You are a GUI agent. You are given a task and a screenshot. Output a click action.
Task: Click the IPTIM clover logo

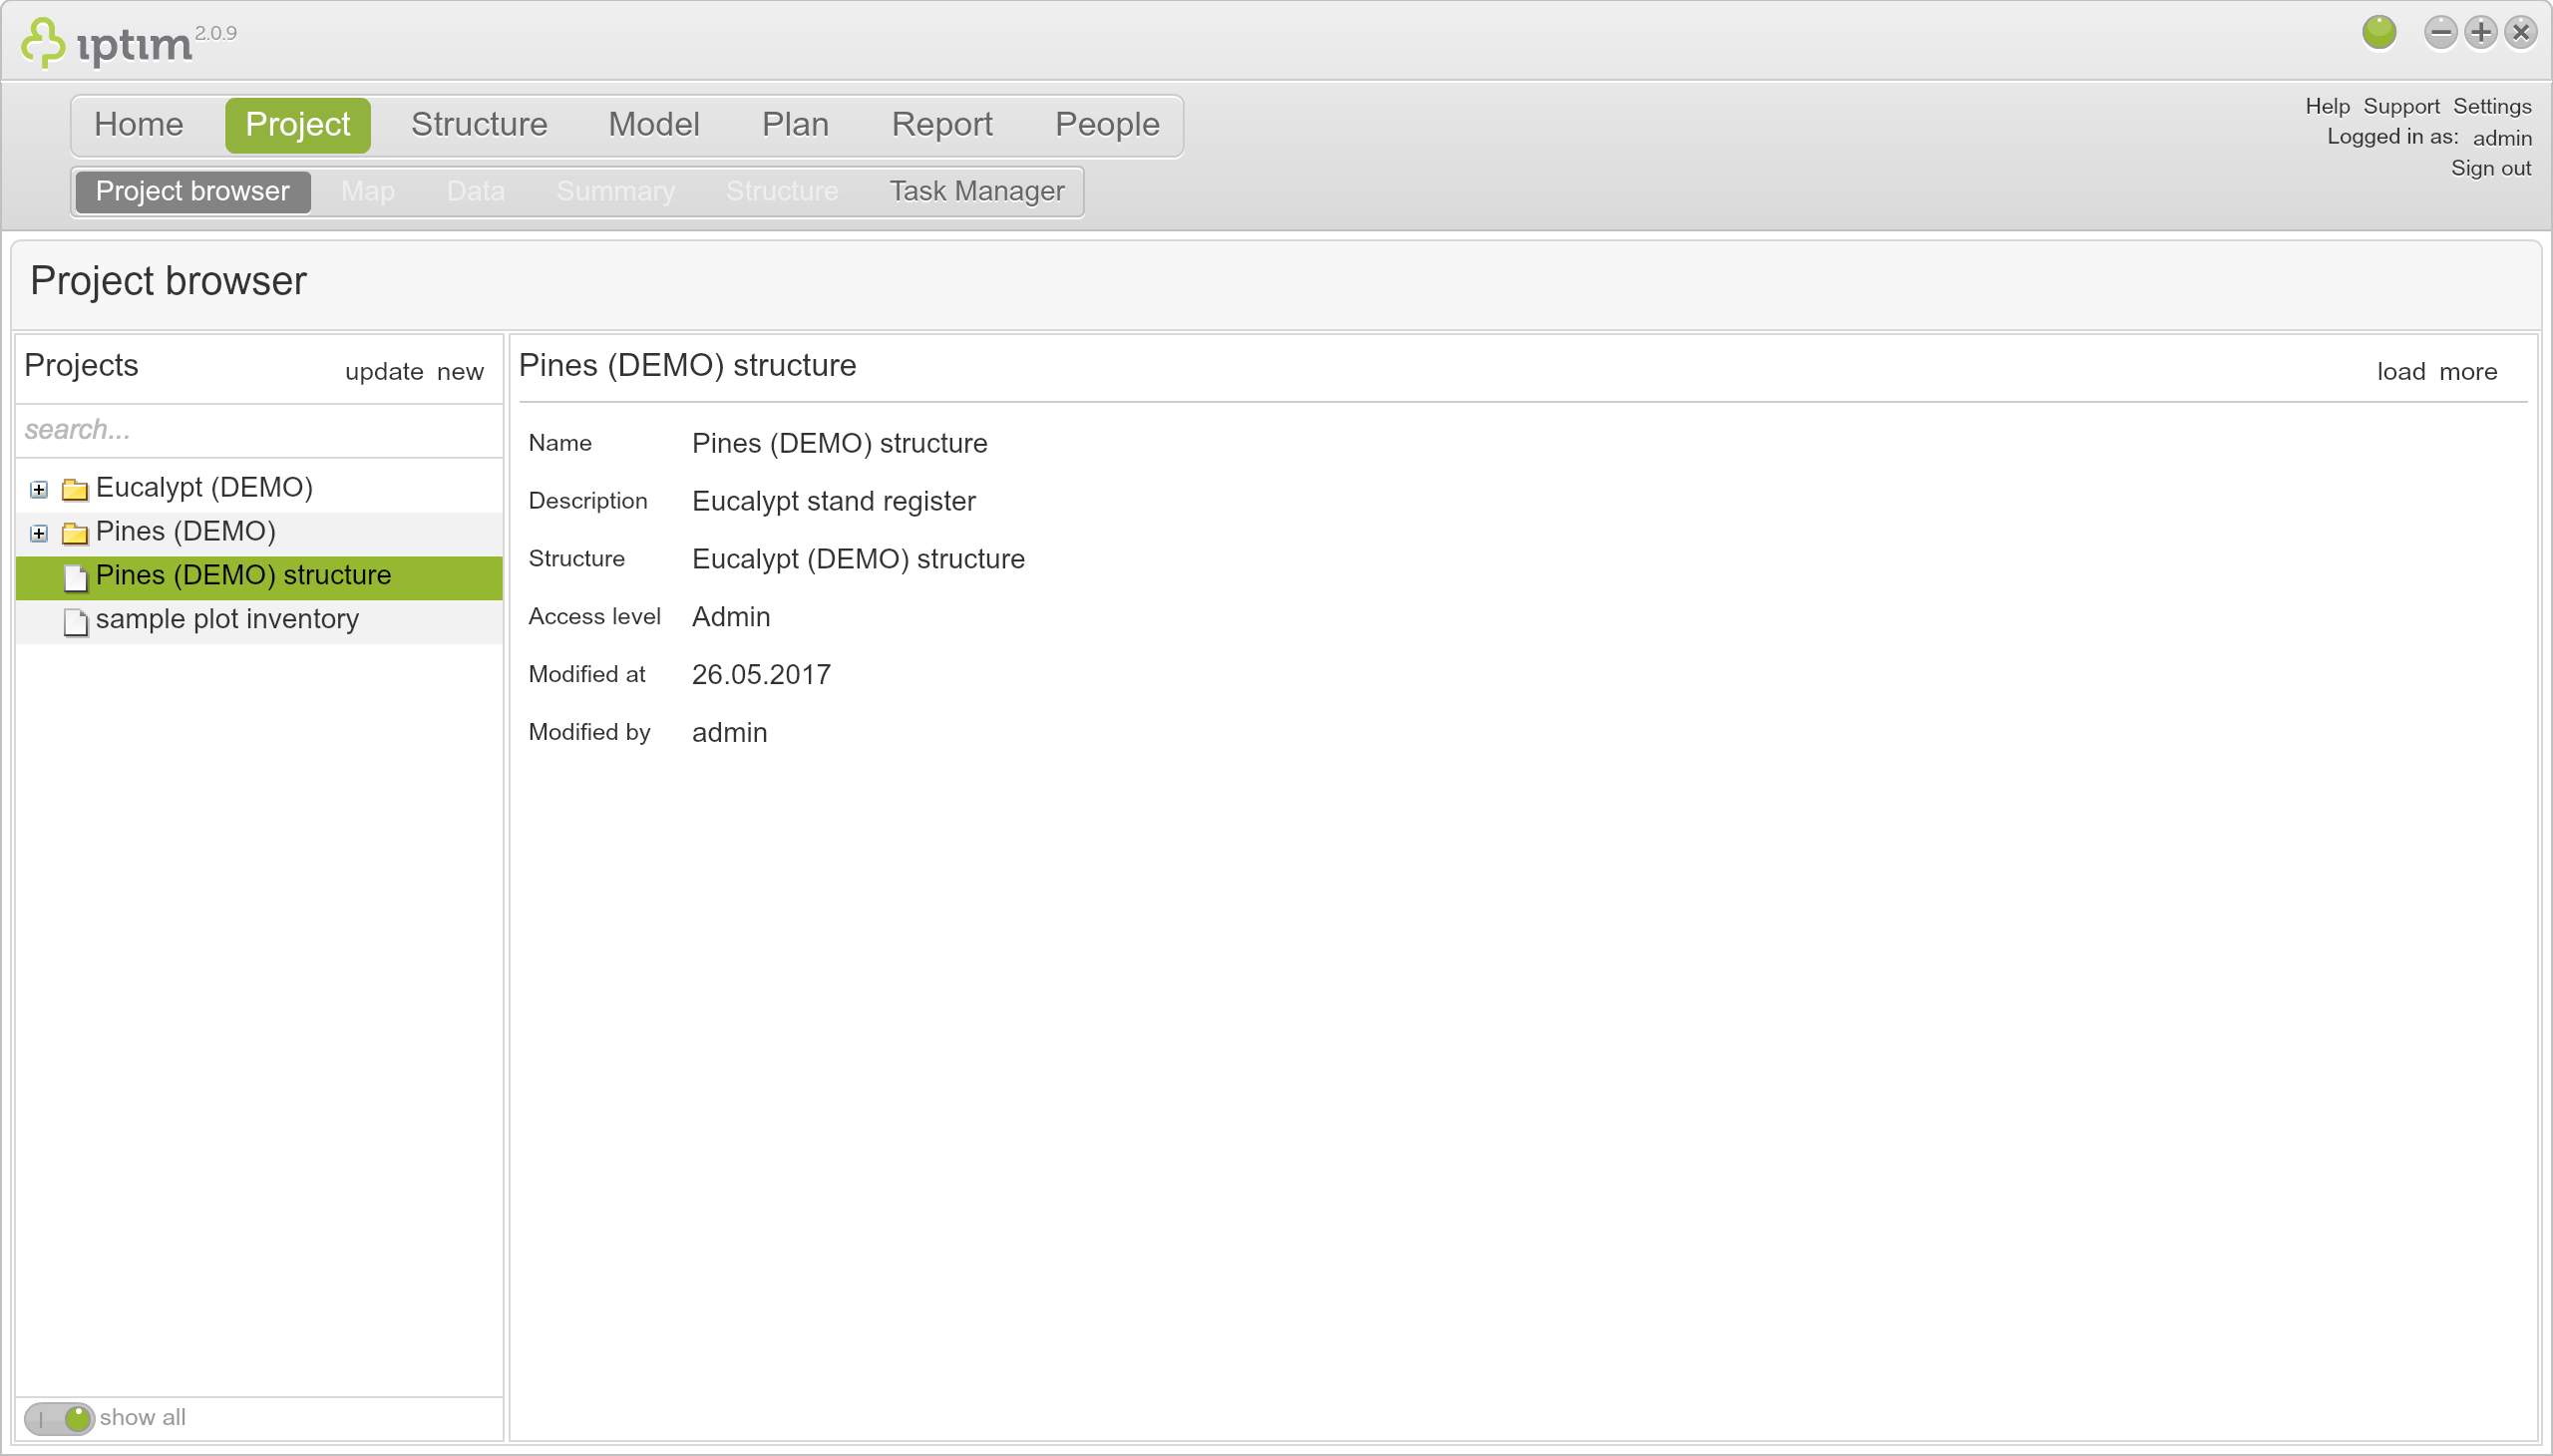pyautogui.click(x=43, y=40)
